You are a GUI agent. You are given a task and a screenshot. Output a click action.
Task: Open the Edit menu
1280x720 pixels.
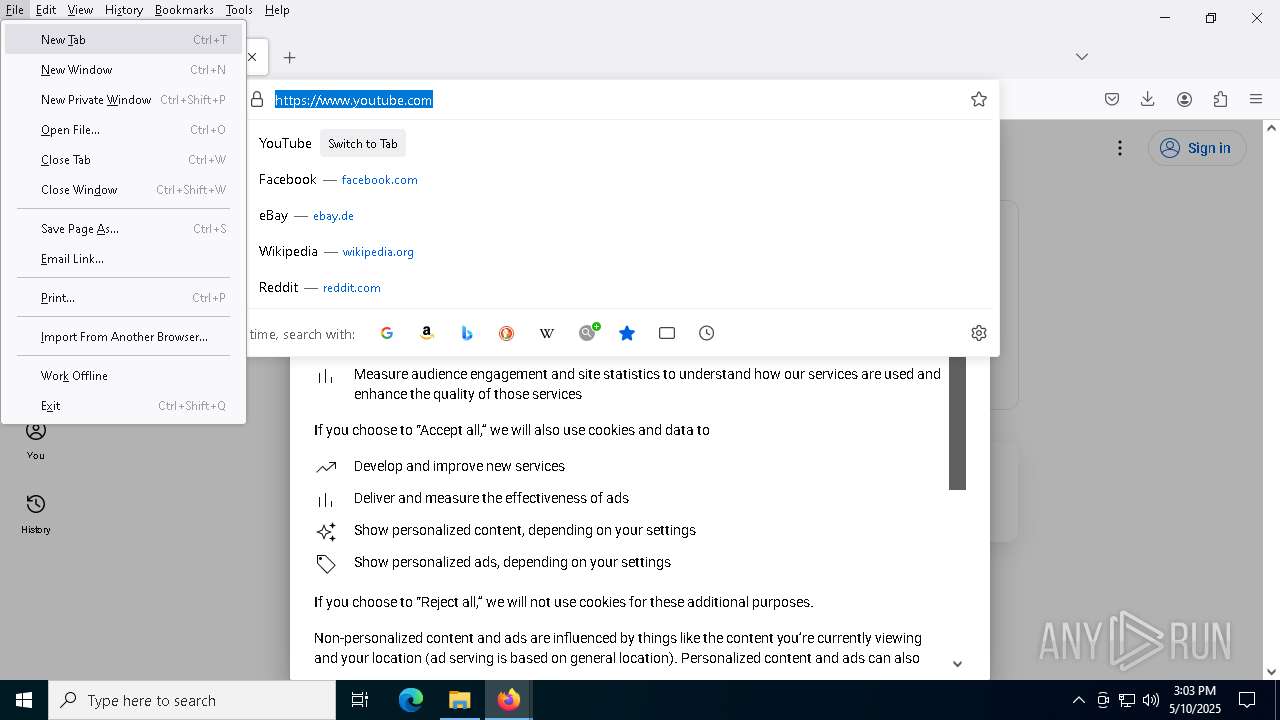pos(46,10)
